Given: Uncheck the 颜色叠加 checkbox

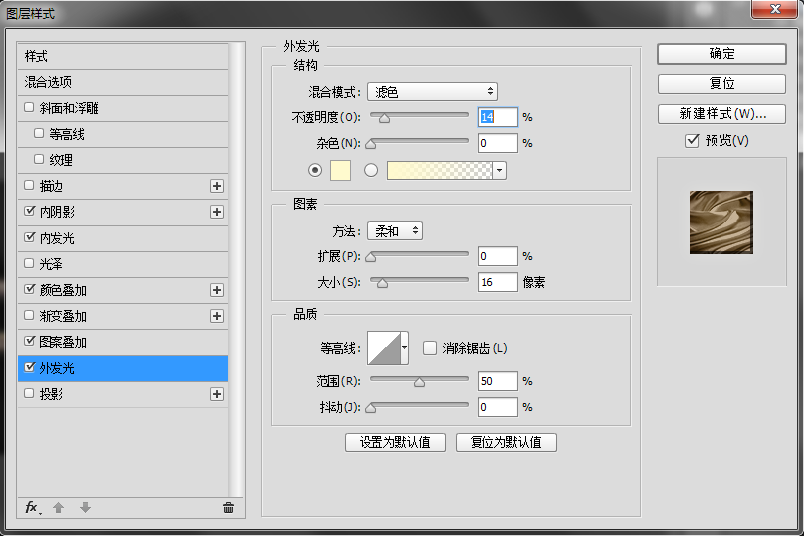Looking at the screenshot, I should pos(29,289).
